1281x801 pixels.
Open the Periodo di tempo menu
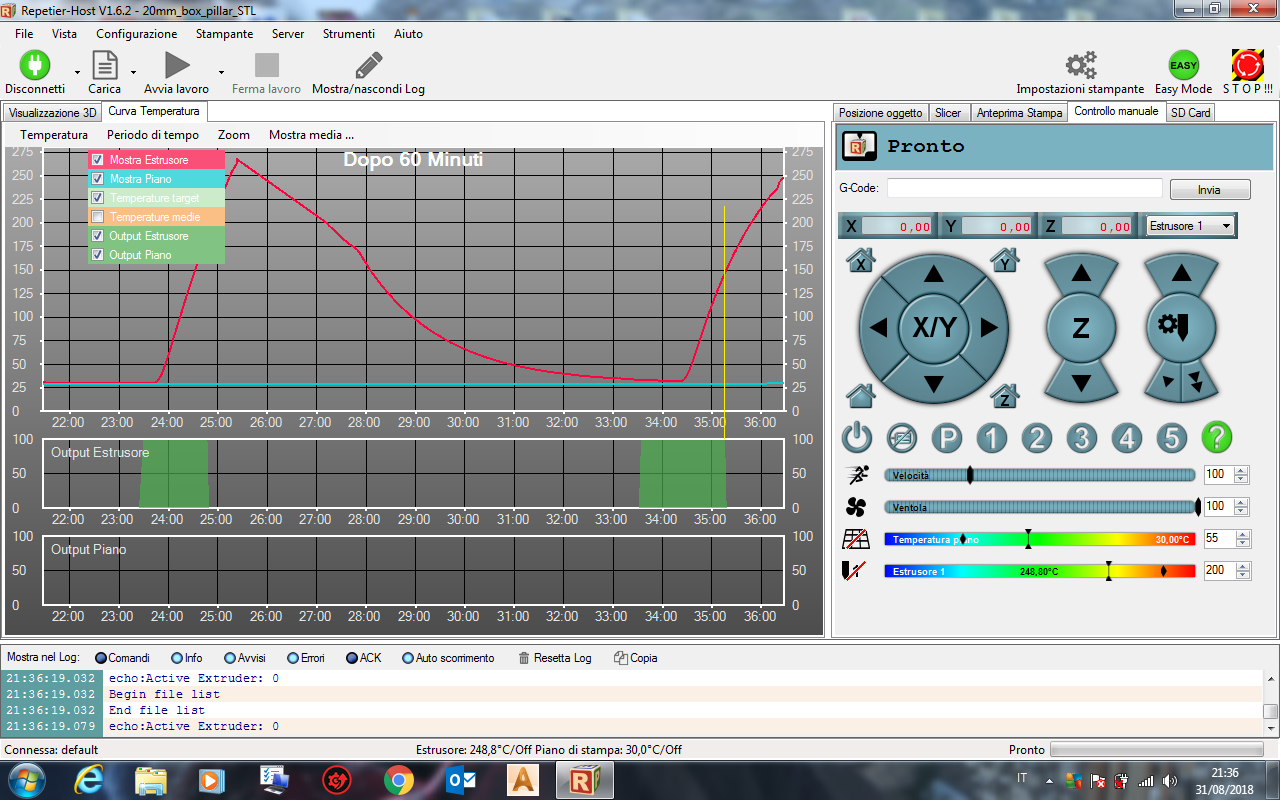tap(153, 135)
